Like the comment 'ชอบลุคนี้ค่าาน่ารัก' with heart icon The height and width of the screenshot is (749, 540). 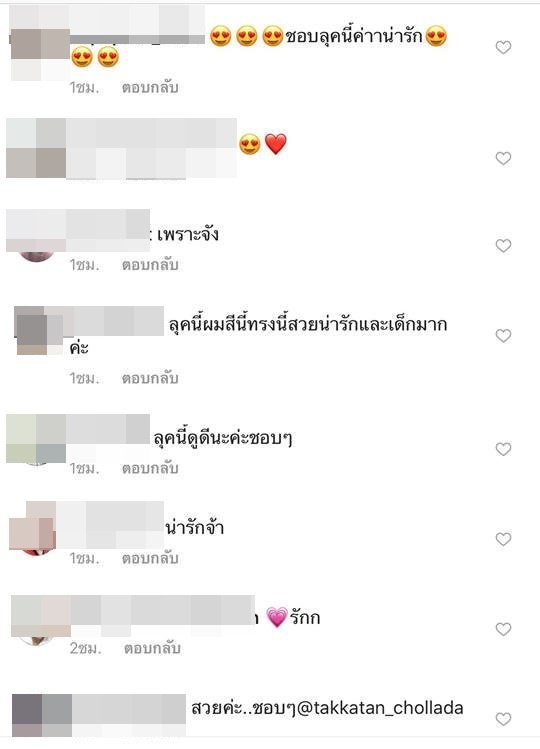pos(503,47)
